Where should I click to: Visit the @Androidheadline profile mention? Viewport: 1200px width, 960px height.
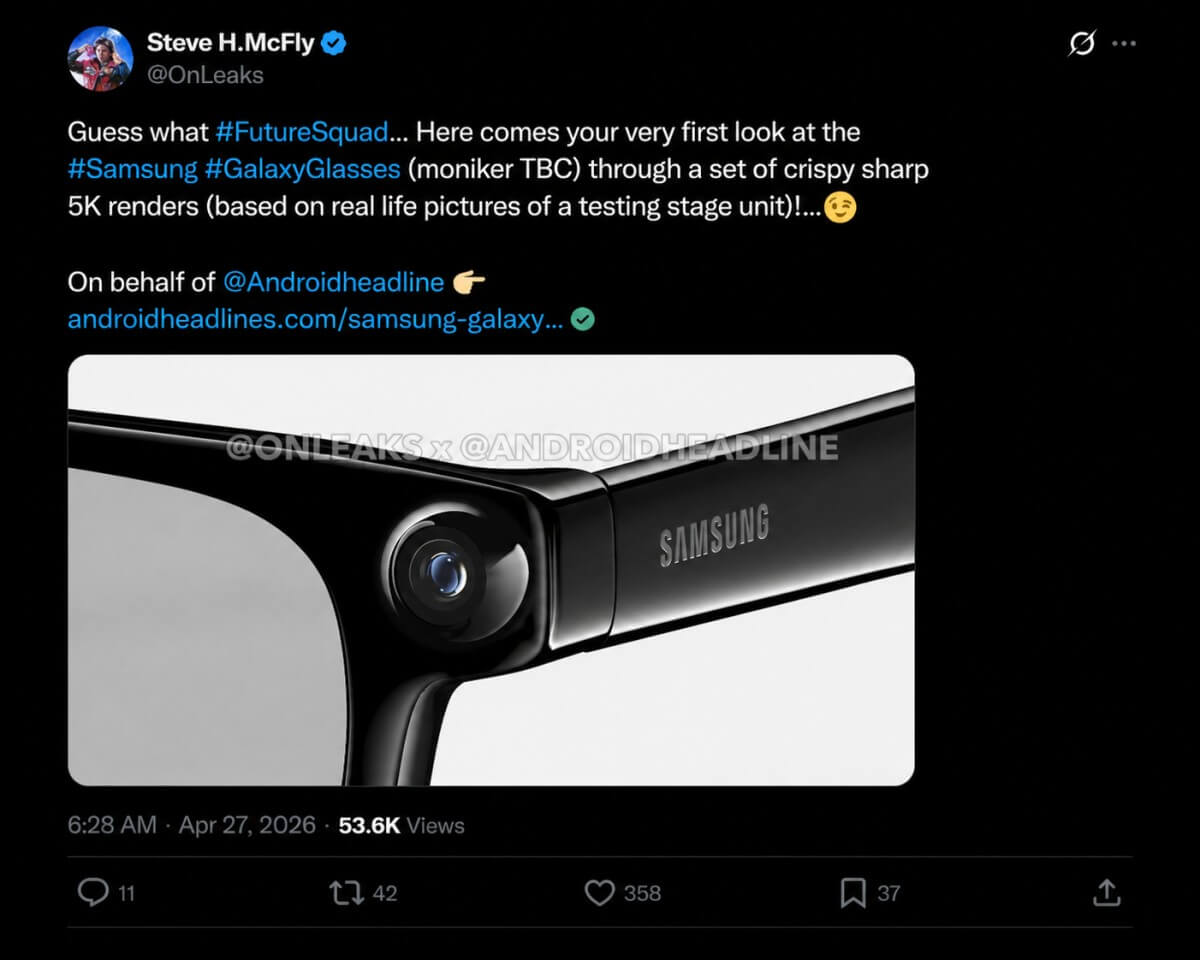click(333, 282)
